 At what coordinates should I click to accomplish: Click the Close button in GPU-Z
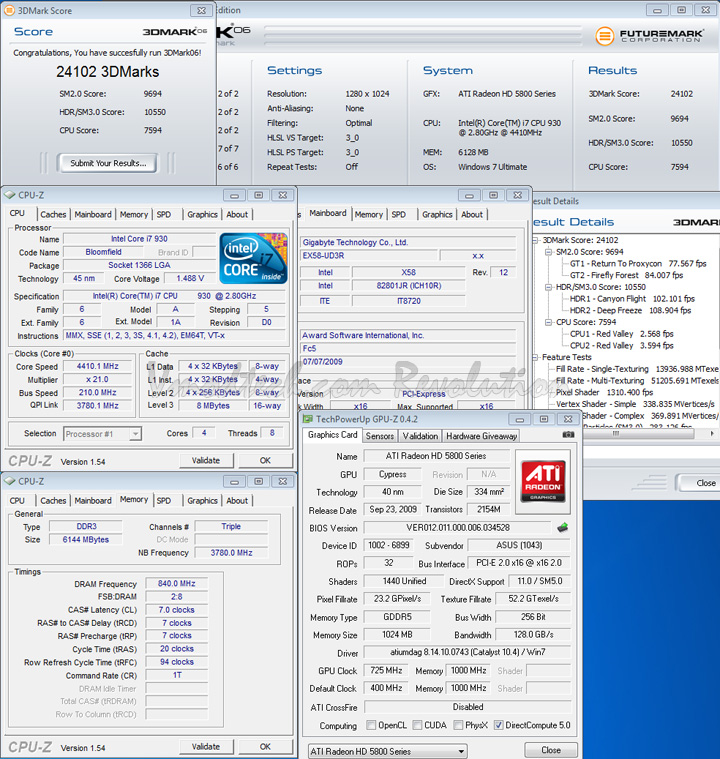551,750
